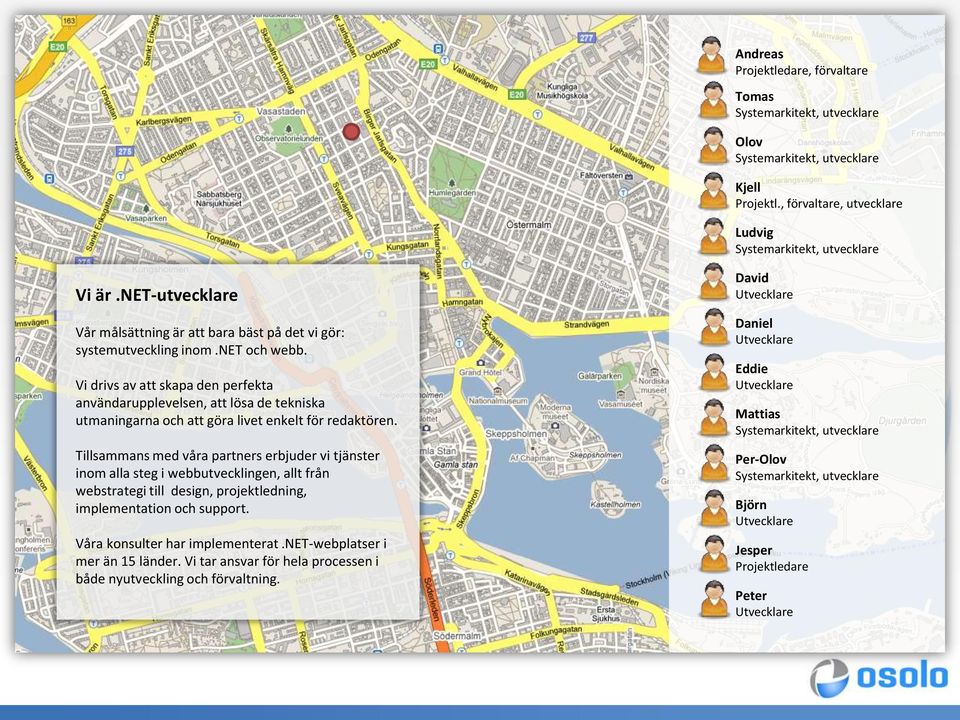
Task: Click the avatar icon next to Jesper
Action: tap(713, 554)
